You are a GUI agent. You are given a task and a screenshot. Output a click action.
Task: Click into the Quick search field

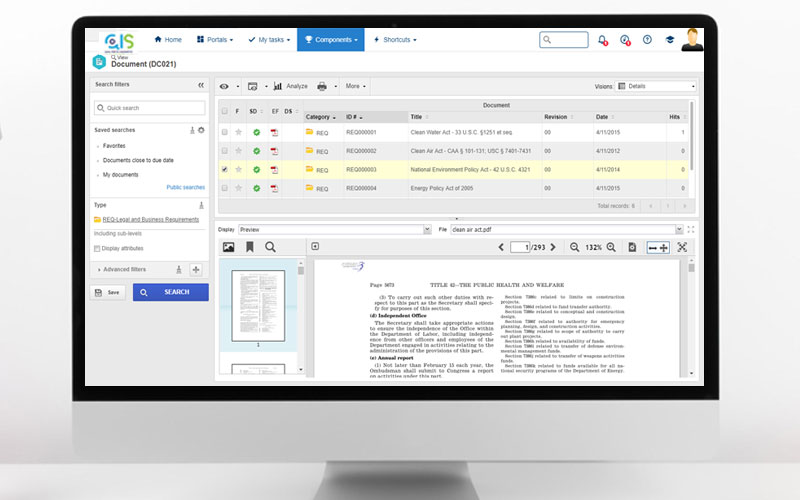[150, 108]
